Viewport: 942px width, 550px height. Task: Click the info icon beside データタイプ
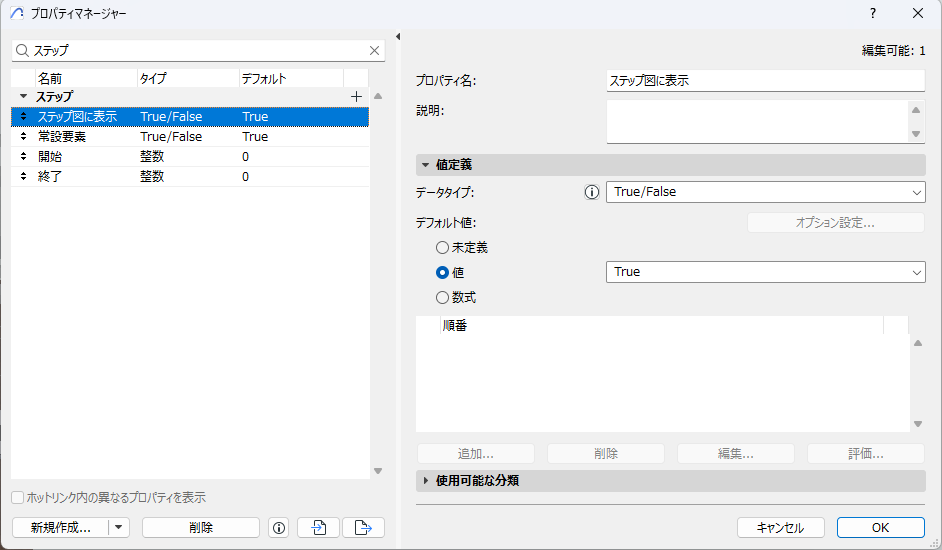point(591,192)
